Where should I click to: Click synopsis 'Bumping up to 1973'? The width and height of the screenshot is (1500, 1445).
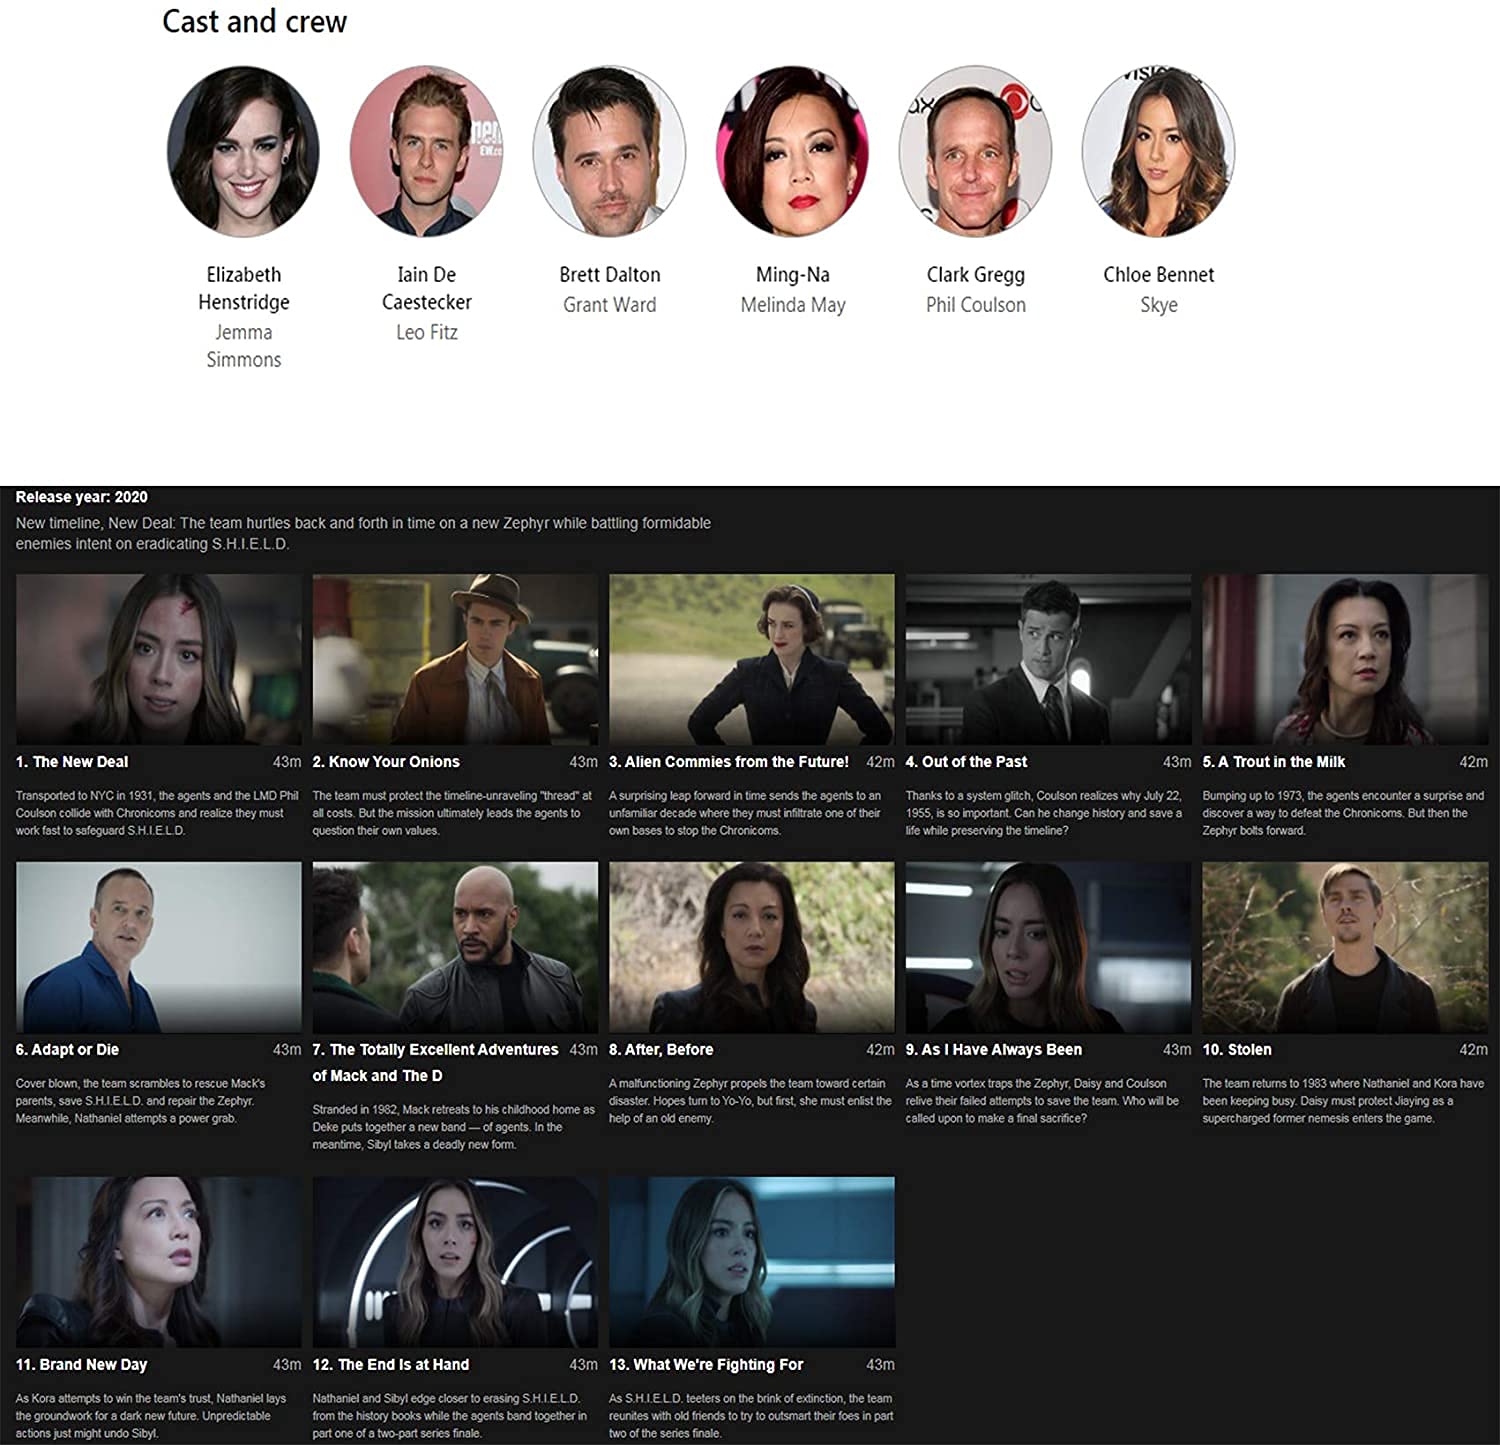[x=1343, y=813]
